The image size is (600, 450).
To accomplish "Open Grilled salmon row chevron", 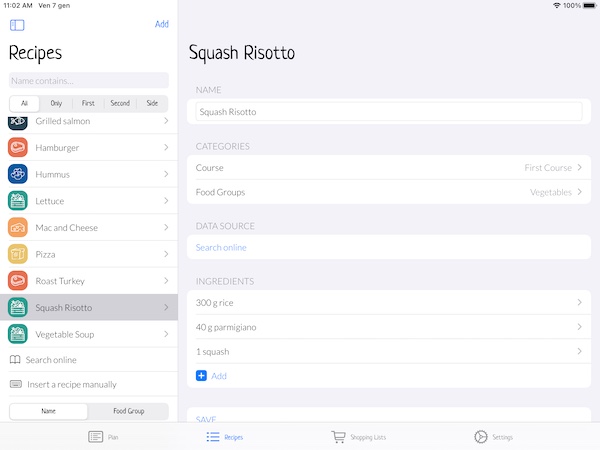I will [166, 121].
